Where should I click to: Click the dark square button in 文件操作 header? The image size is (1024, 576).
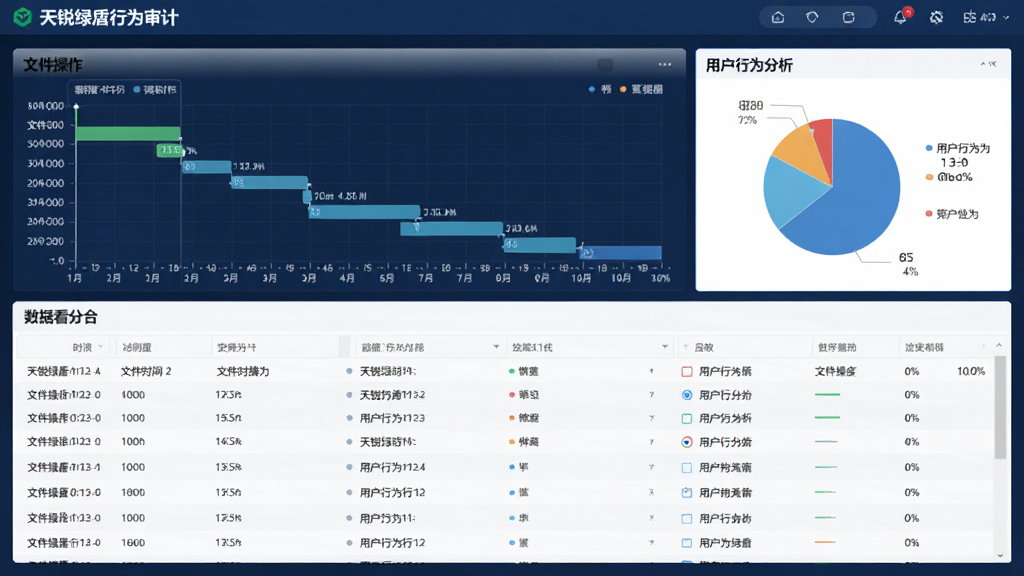pyautogui.click(x=605, y=65)
